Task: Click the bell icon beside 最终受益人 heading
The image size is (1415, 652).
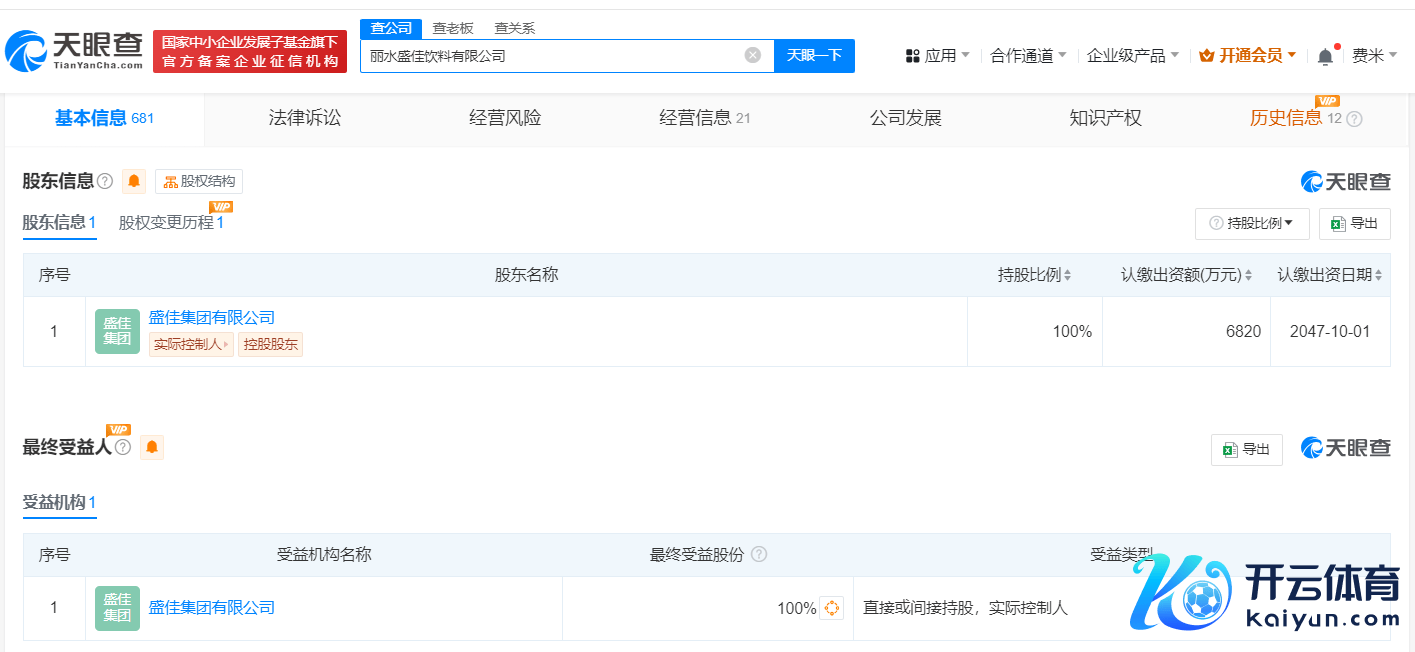Action: click(x=152, y=447)
